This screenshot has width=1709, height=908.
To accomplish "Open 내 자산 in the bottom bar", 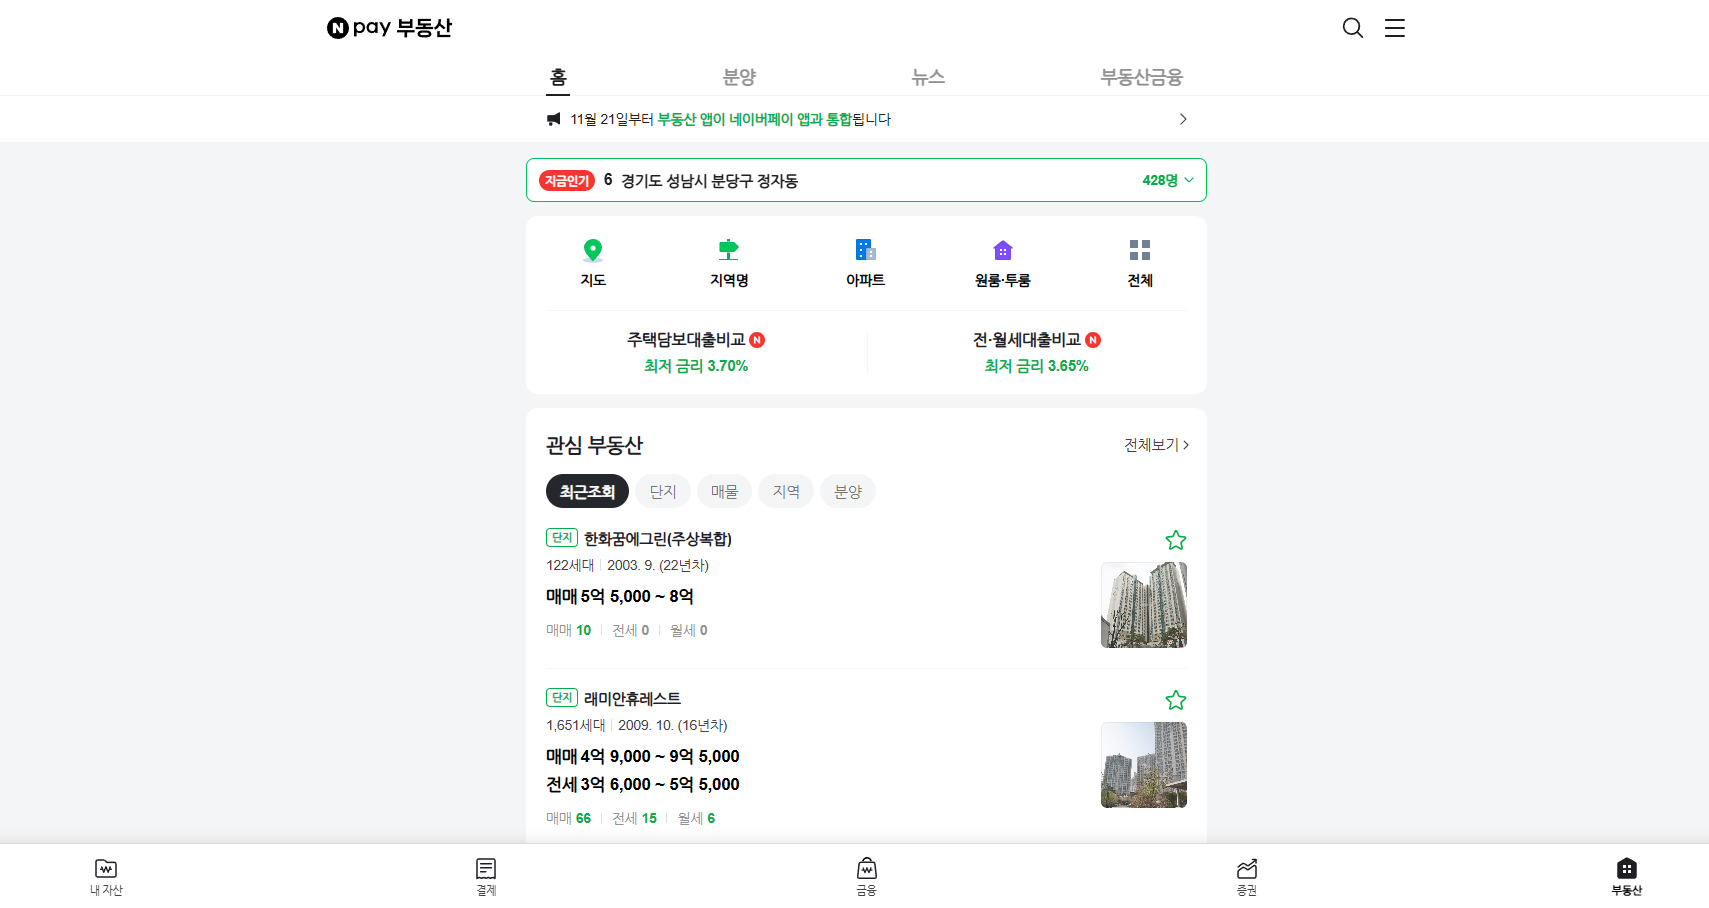I will coord(106,874).
